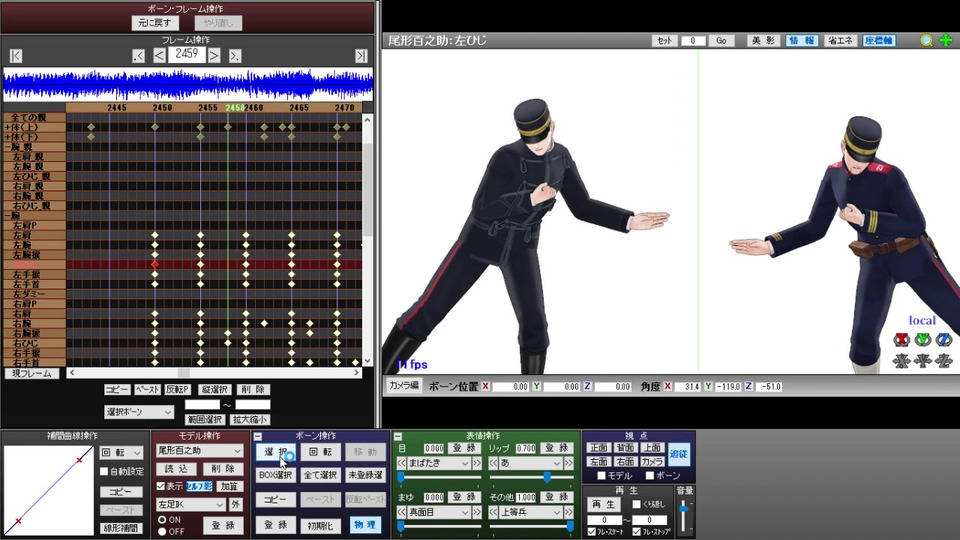The height and width of the screenshot is (540, 960).
Task: Click 再生 play button
Action: (604, 504)
